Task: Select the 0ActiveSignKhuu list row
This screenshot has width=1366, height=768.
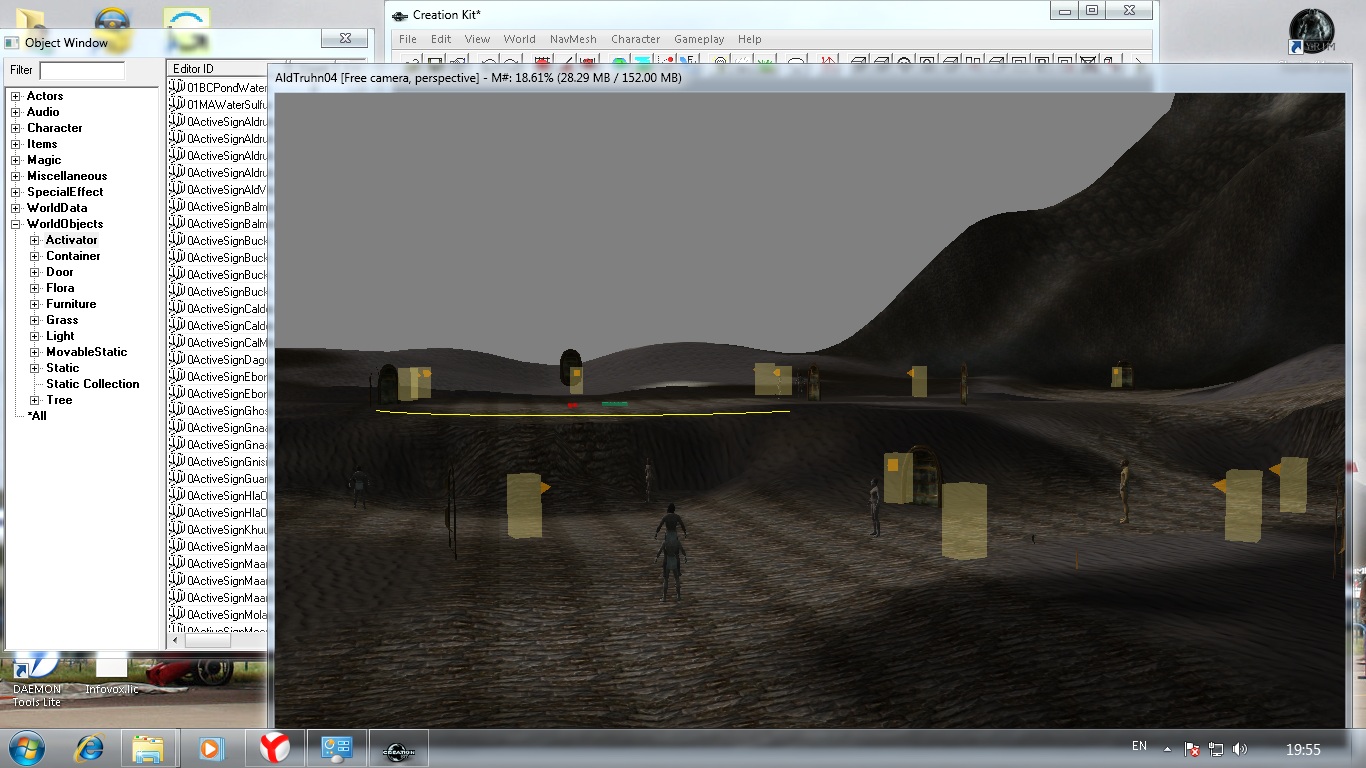Action: (218, 529)
